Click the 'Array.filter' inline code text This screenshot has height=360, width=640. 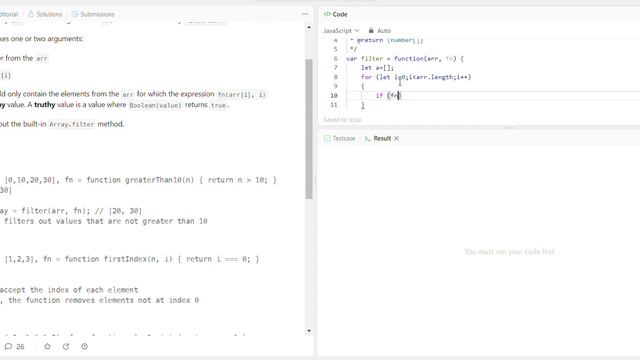point(72,124)
